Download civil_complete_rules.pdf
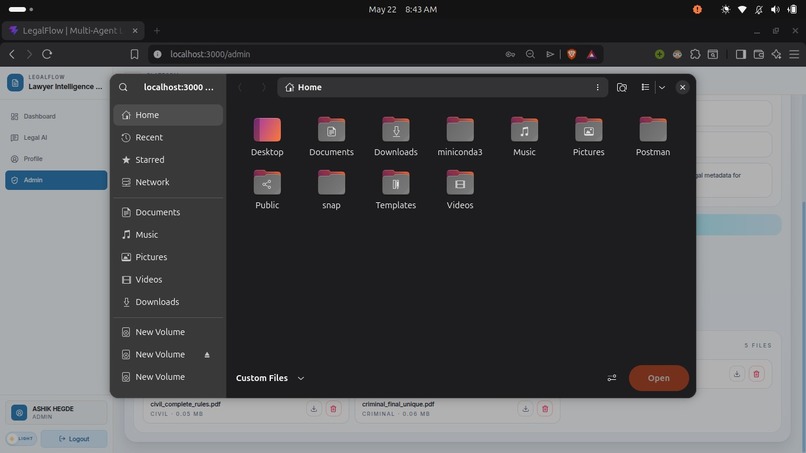The image size is (806, 453). tap(314, 409)
